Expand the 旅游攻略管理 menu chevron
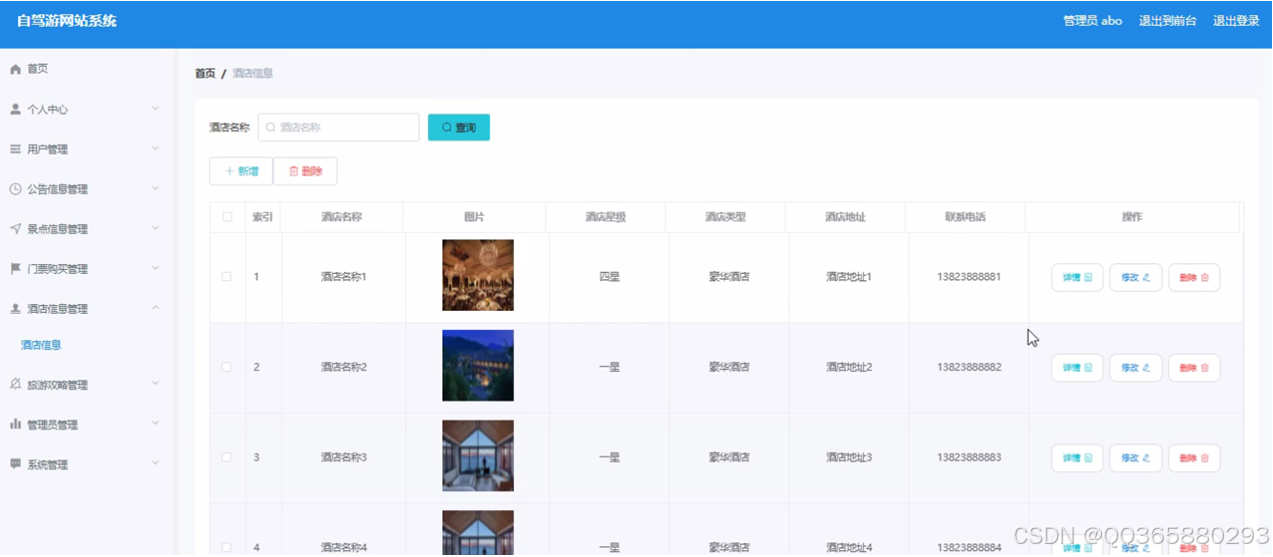Screen dimensions: 1273x557 (x=155, y=384)
